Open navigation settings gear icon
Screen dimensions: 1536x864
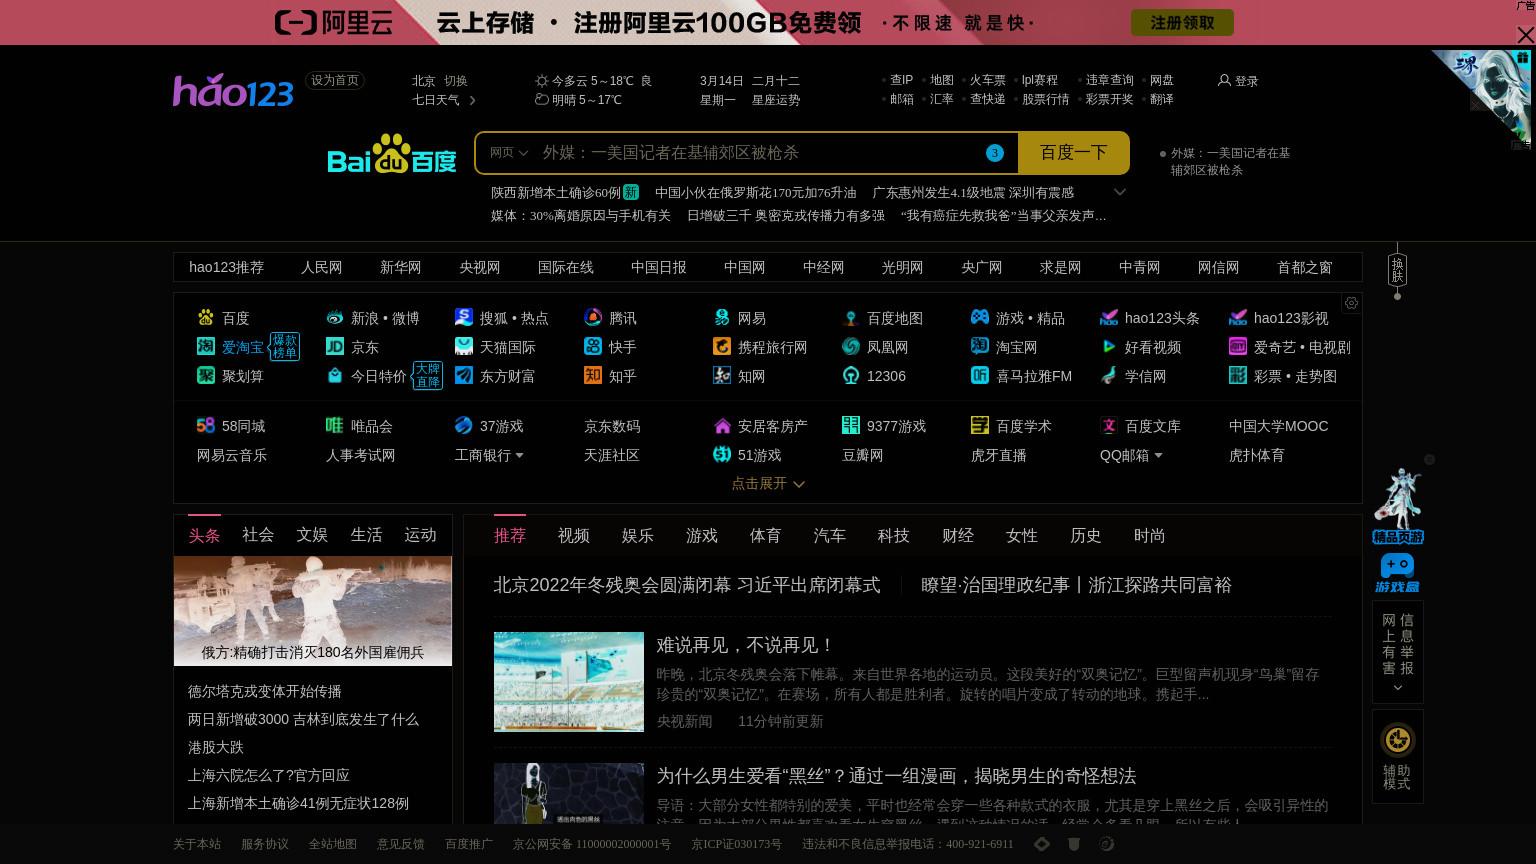click(1351, 303)
